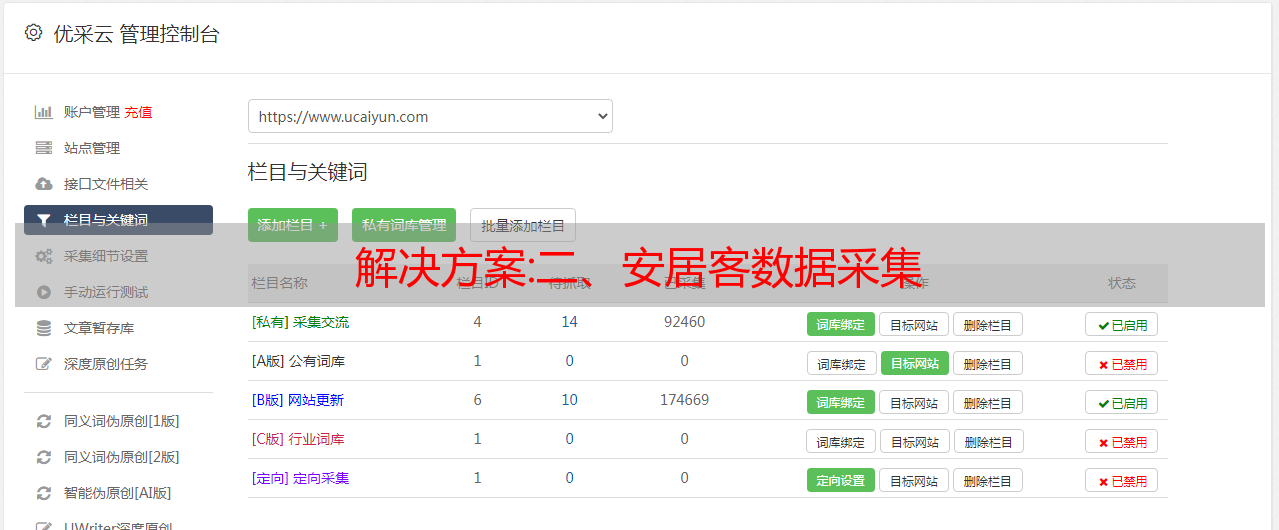Click the 栏目与关键词 page heading

(308, 172)
